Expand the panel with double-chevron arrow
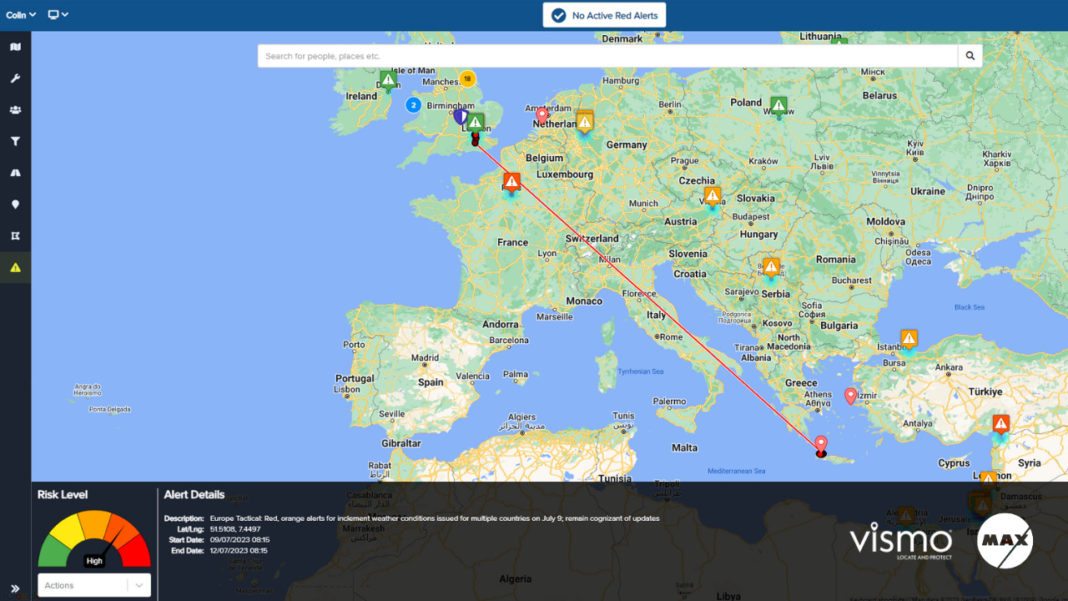This screenshot has height=601, width=1068. point(14,590)
